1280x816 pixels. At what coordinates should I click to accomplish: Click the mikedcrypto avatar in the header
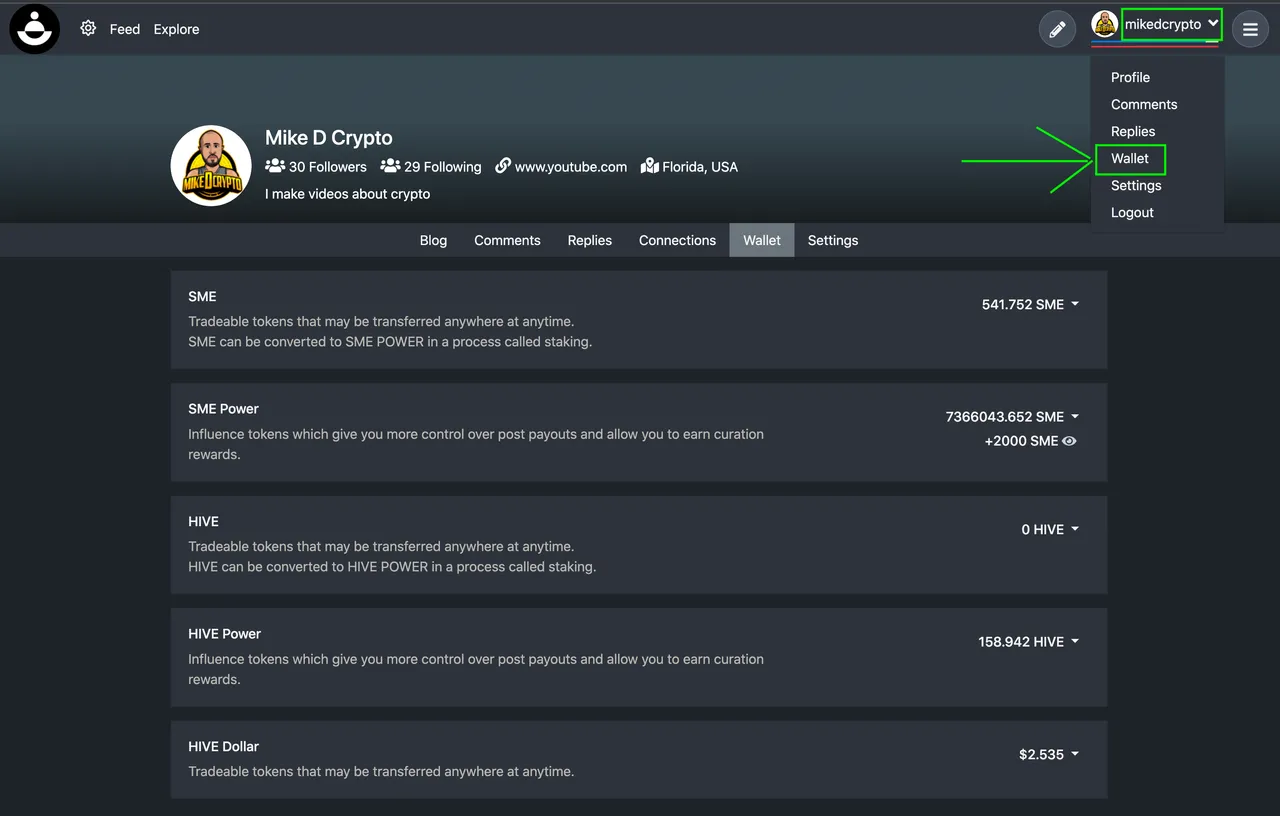click(x=1104, y=24)
